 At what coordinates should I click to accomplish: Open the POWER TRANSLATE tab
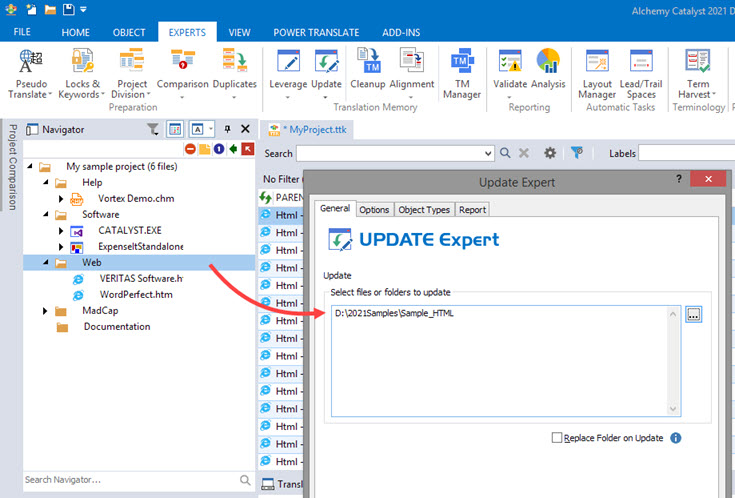316,32
